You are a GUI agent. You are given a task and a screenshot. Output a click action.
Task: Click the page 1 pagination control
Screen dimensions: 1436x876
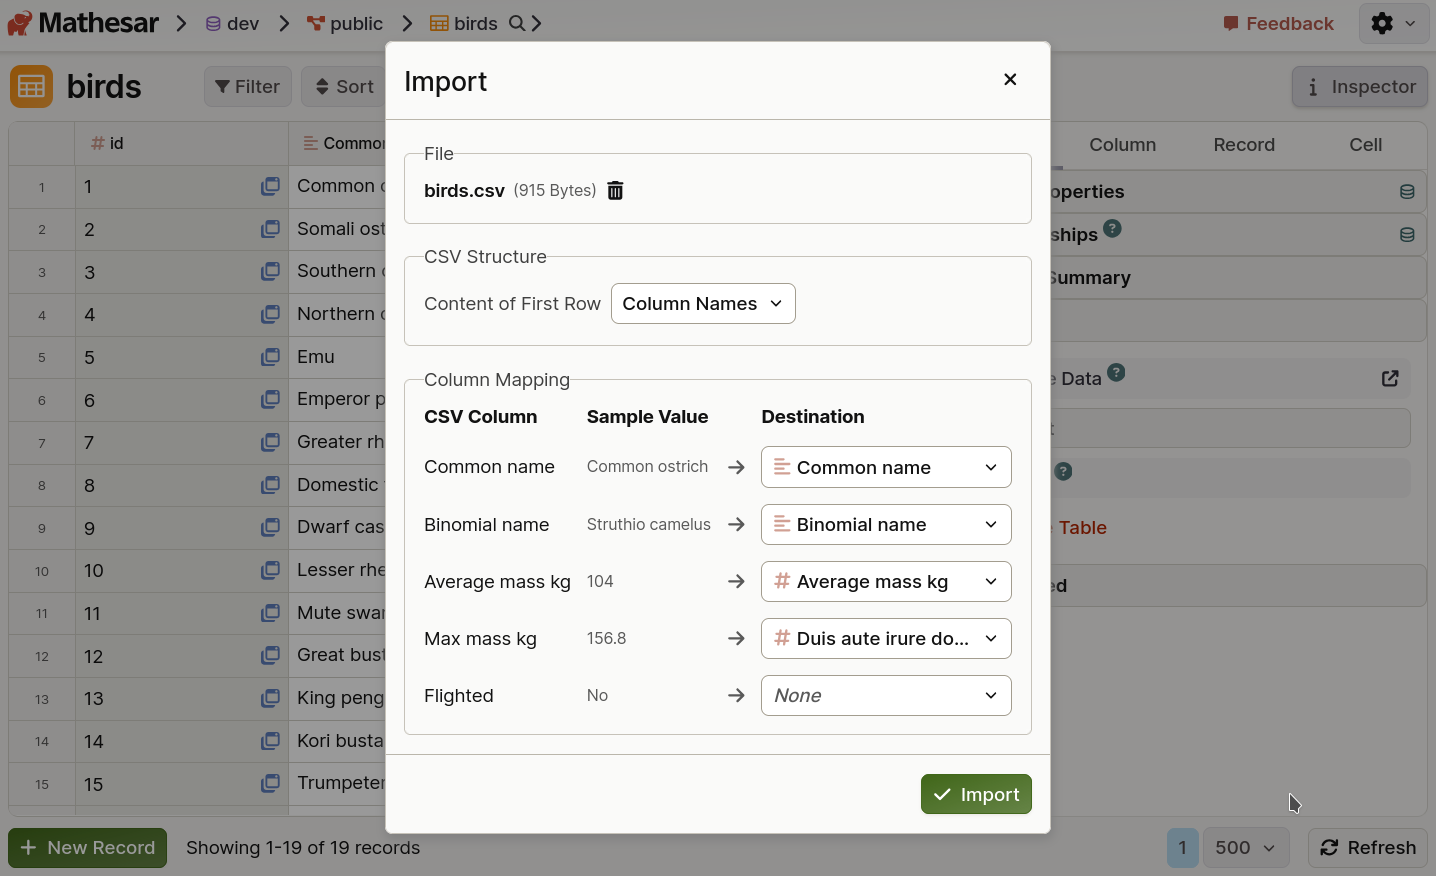[1182, 847]
